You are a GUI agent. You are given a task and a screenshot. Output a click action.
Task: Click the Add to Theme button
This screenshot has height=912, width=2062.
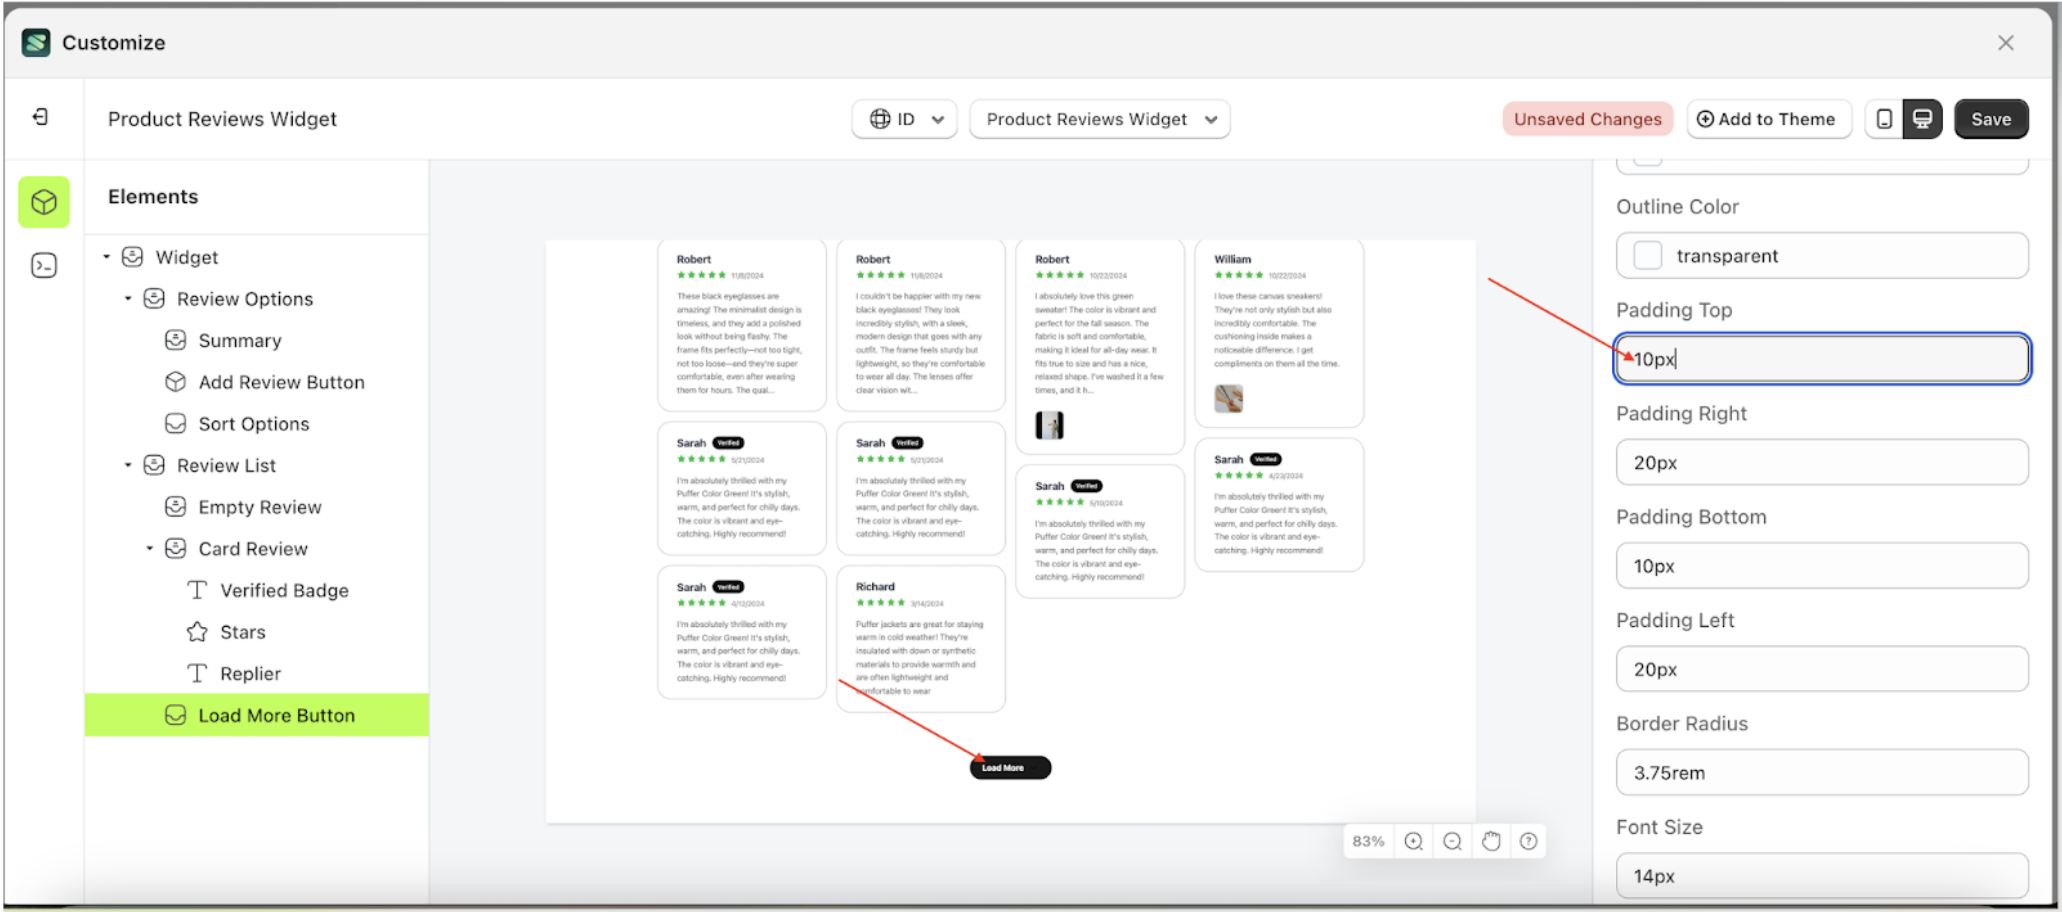tap(1769, 119)
